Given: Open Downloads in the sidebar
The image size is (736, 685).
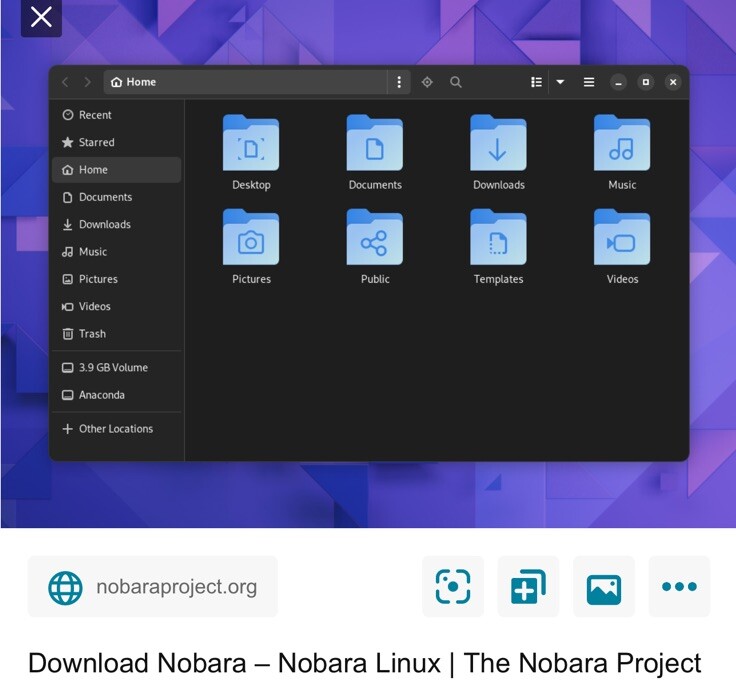Looking at the screenshot, I should click(116, 224).
